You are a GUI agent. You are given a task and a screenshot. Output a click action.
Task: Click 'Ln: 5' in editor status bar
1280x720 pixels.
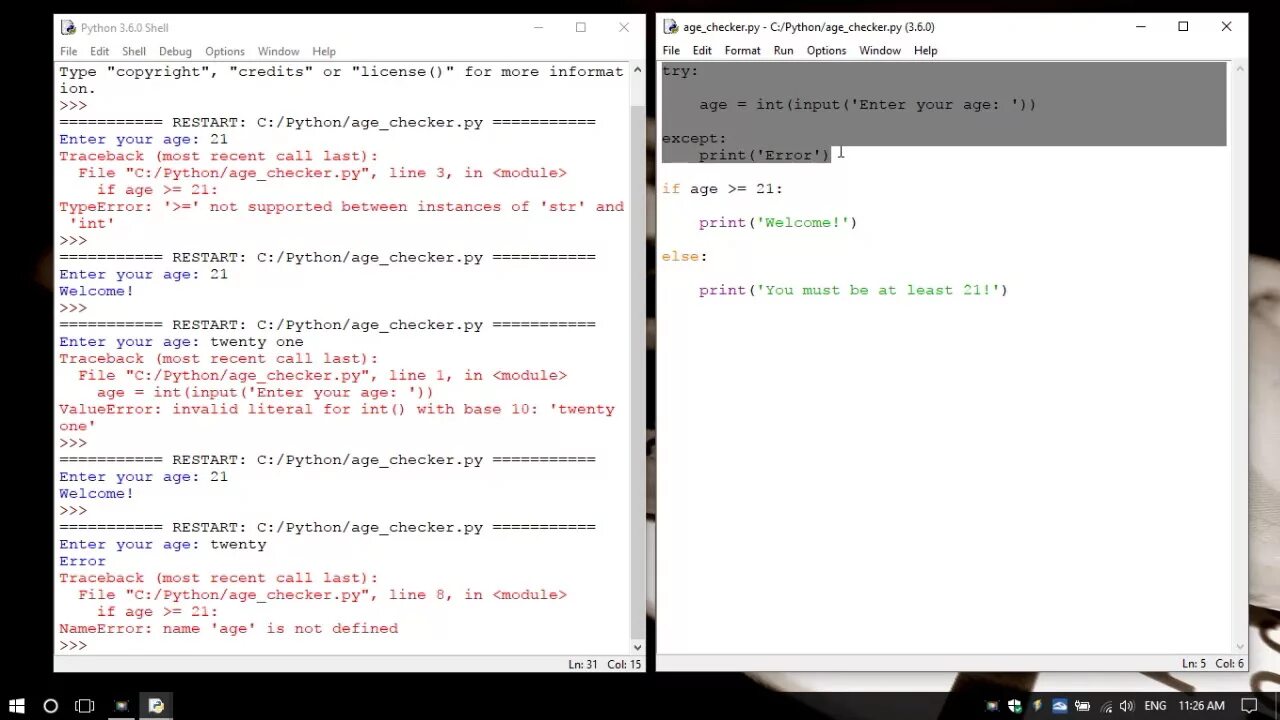click(x=1194, y=664)
